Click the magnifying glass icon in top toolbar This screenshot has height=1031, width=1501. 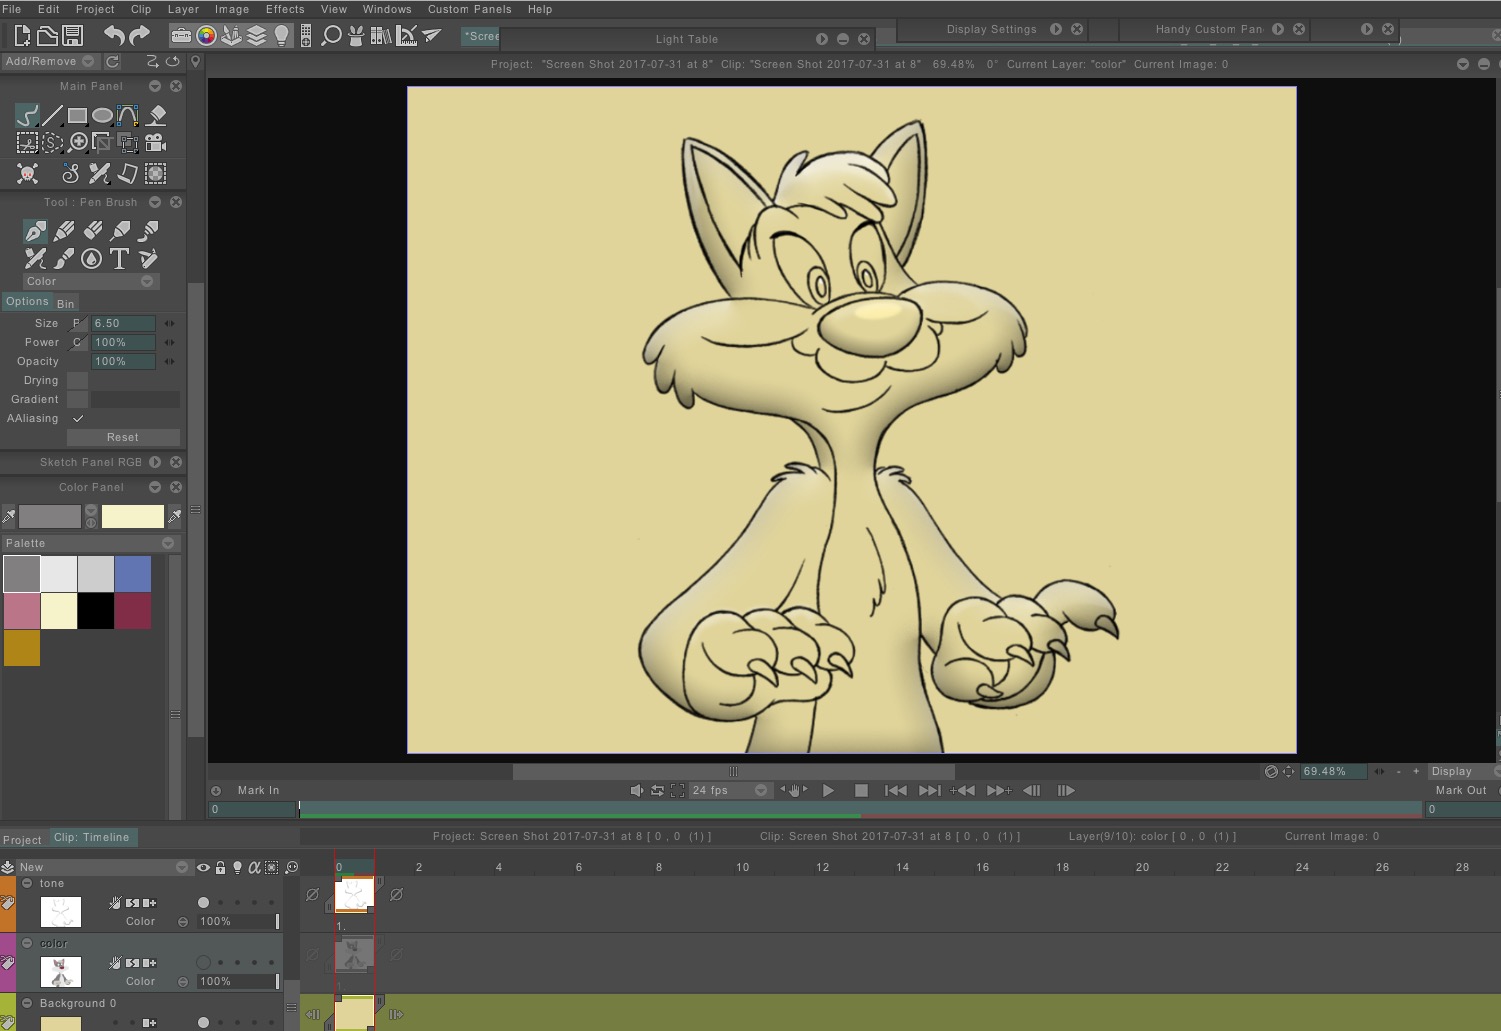[331, 36]
